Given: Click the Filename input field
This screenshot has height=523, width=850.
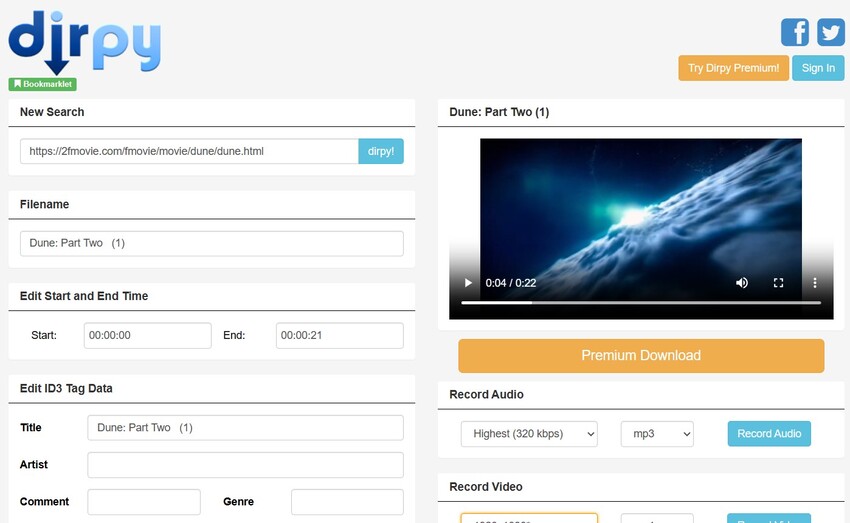Looking at the screenshot, I should coord(211,243).
